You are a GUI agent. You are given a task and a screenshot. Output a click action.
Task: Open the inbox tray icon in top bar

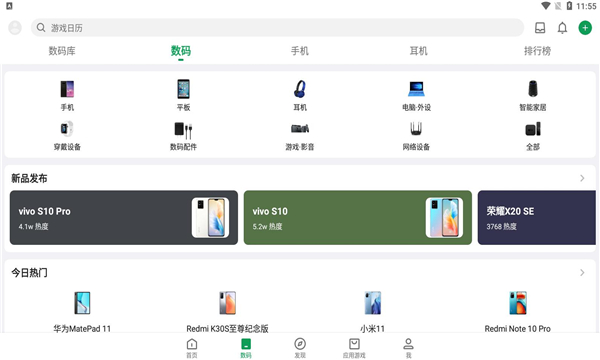[540, 28]
